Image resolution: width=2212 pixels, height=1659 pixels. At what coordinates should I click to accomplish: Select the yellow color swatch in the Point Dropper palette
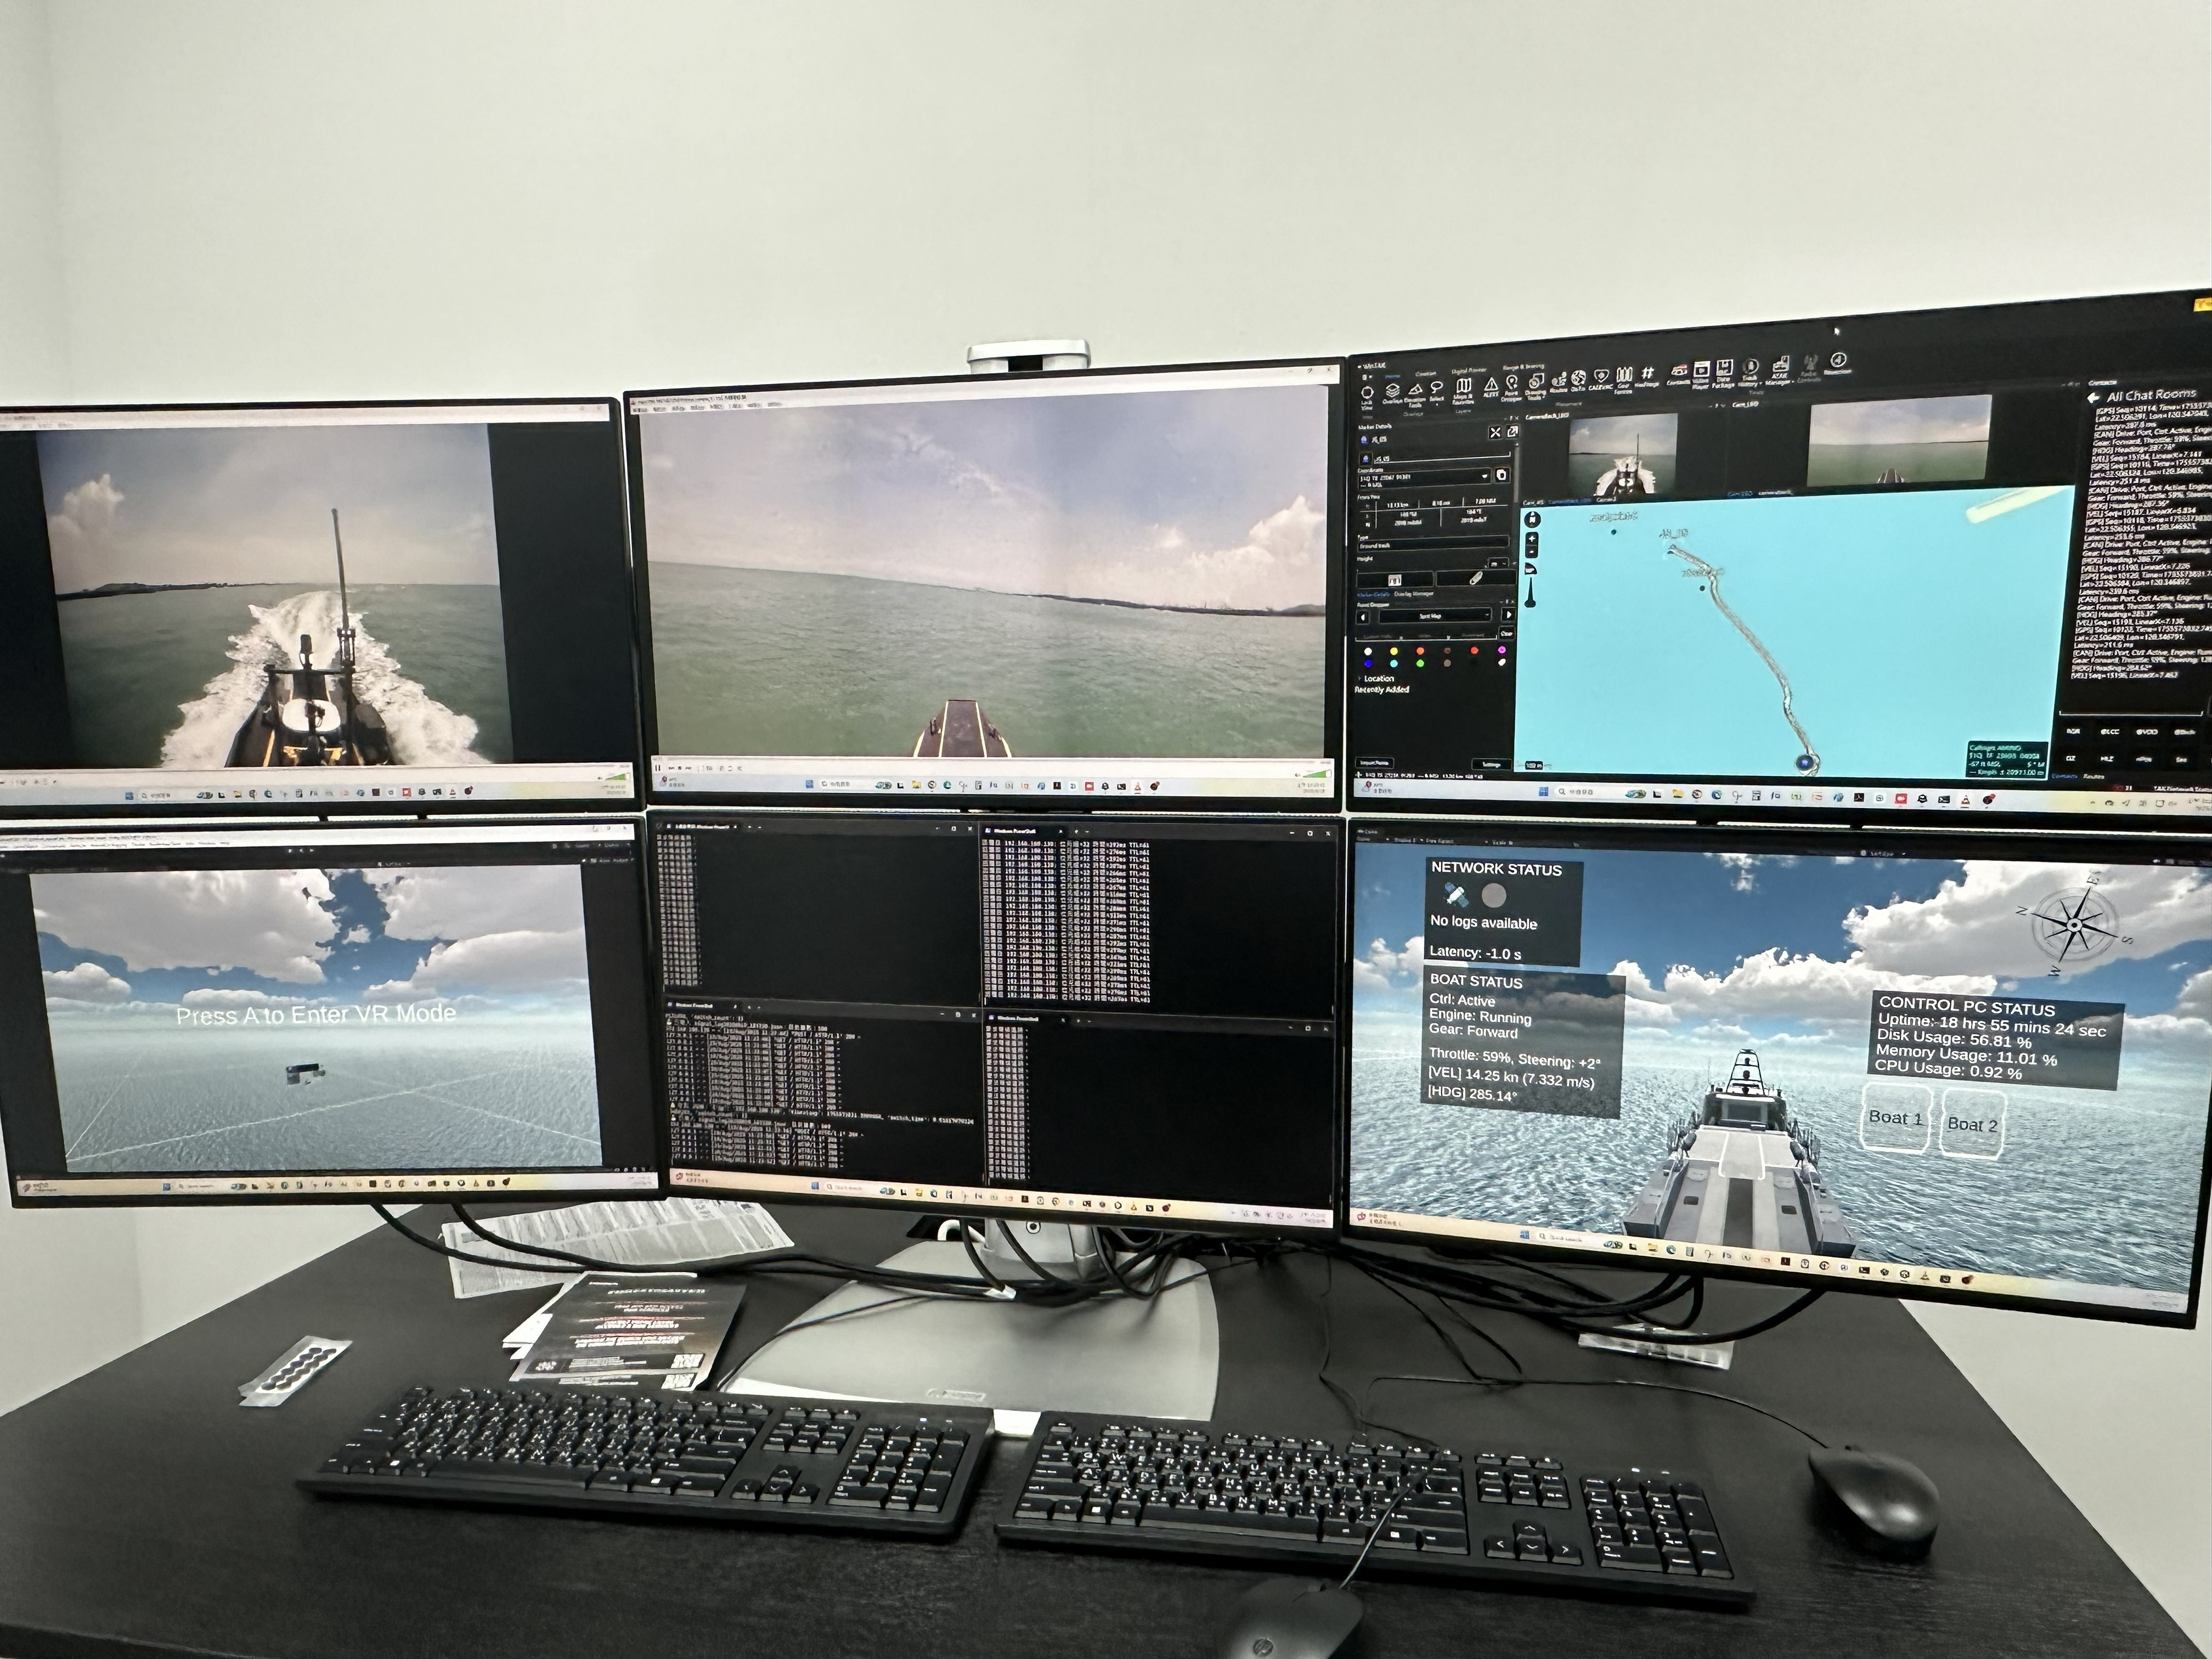point(1394,651)
